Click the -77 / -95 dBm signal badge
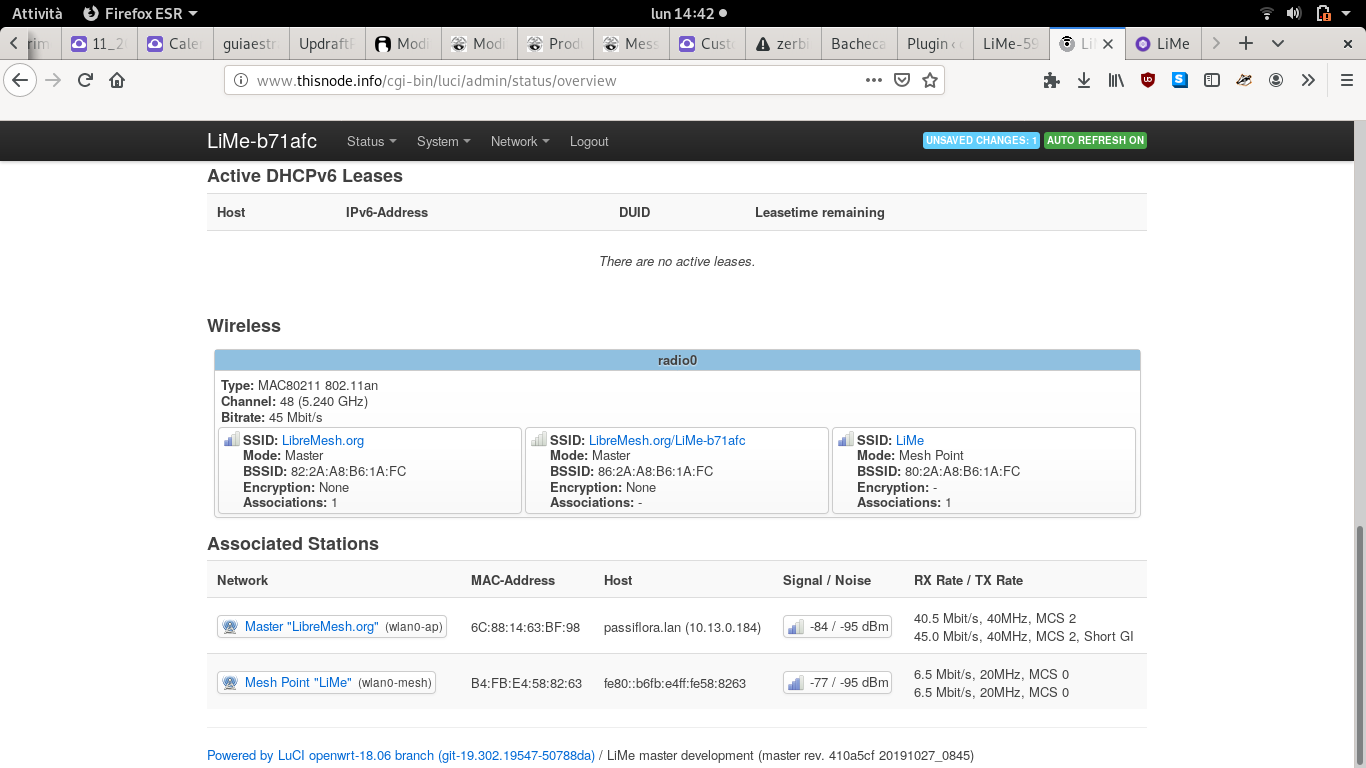Viewport: 1366px width, 768px height. [x=837, y=683]
